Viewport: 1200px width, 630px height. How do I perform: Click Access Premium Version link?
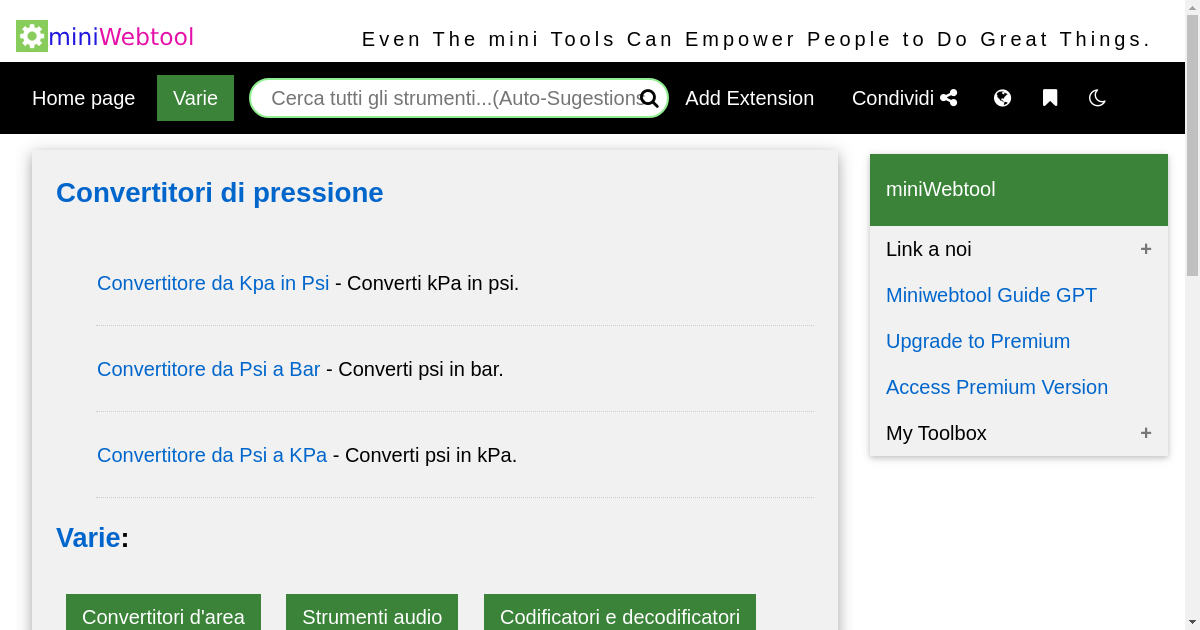[997, 387]
